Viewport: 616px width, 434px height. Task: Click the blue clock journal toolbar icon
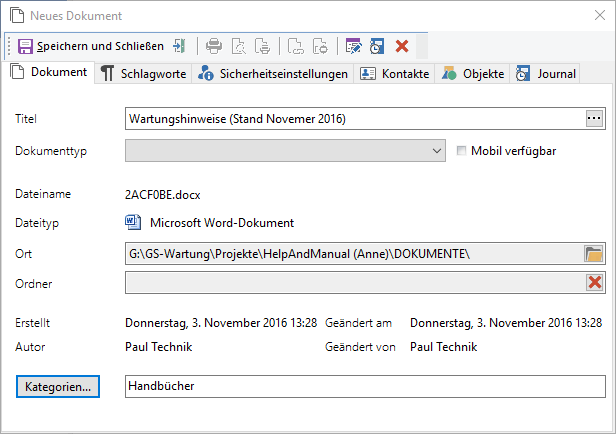377,46
